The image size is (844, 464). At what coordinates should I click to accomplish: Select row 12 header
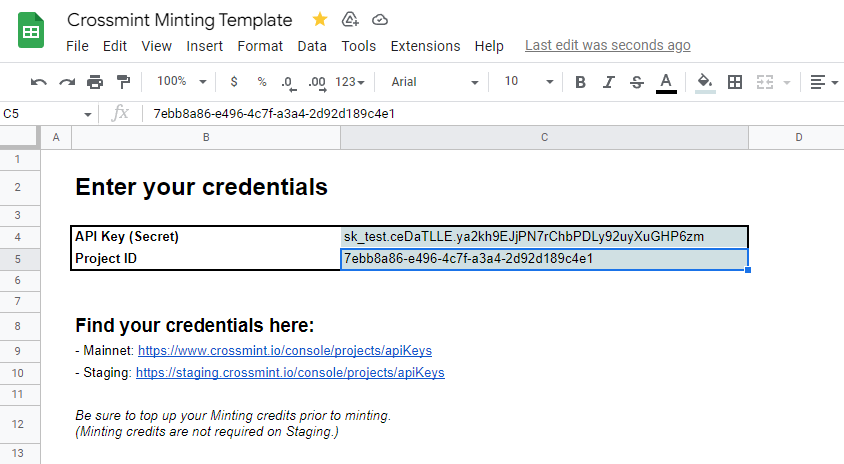click(x=18, y=424)
